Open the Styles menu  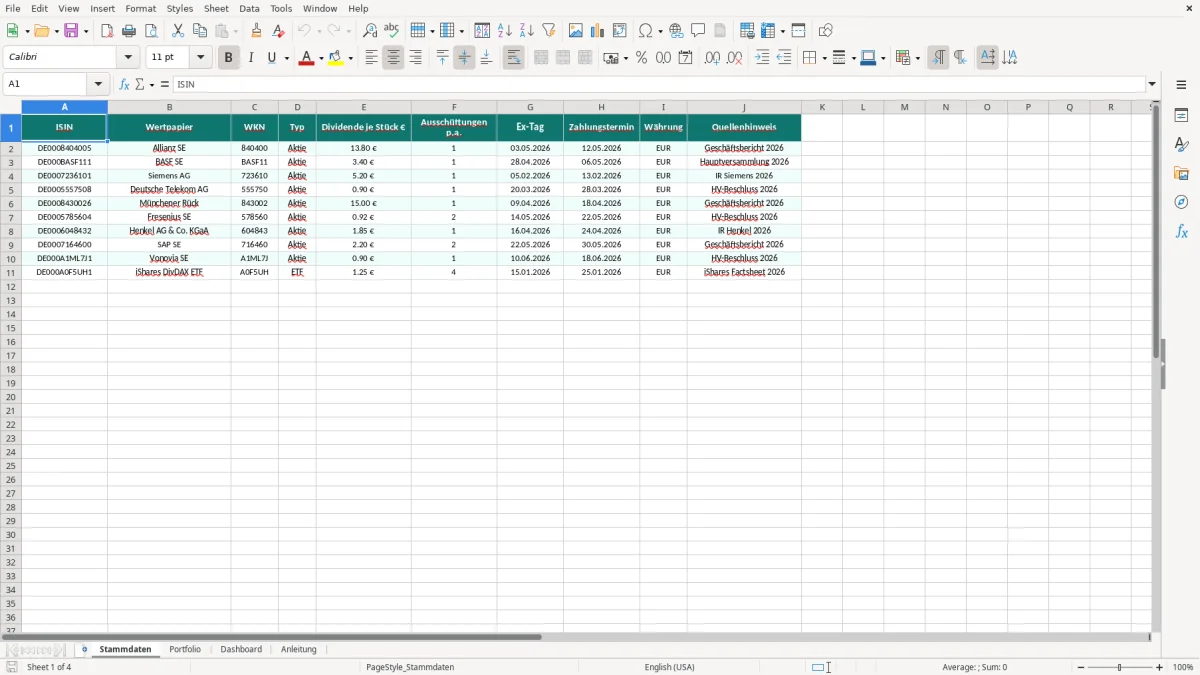coord(180,8)
